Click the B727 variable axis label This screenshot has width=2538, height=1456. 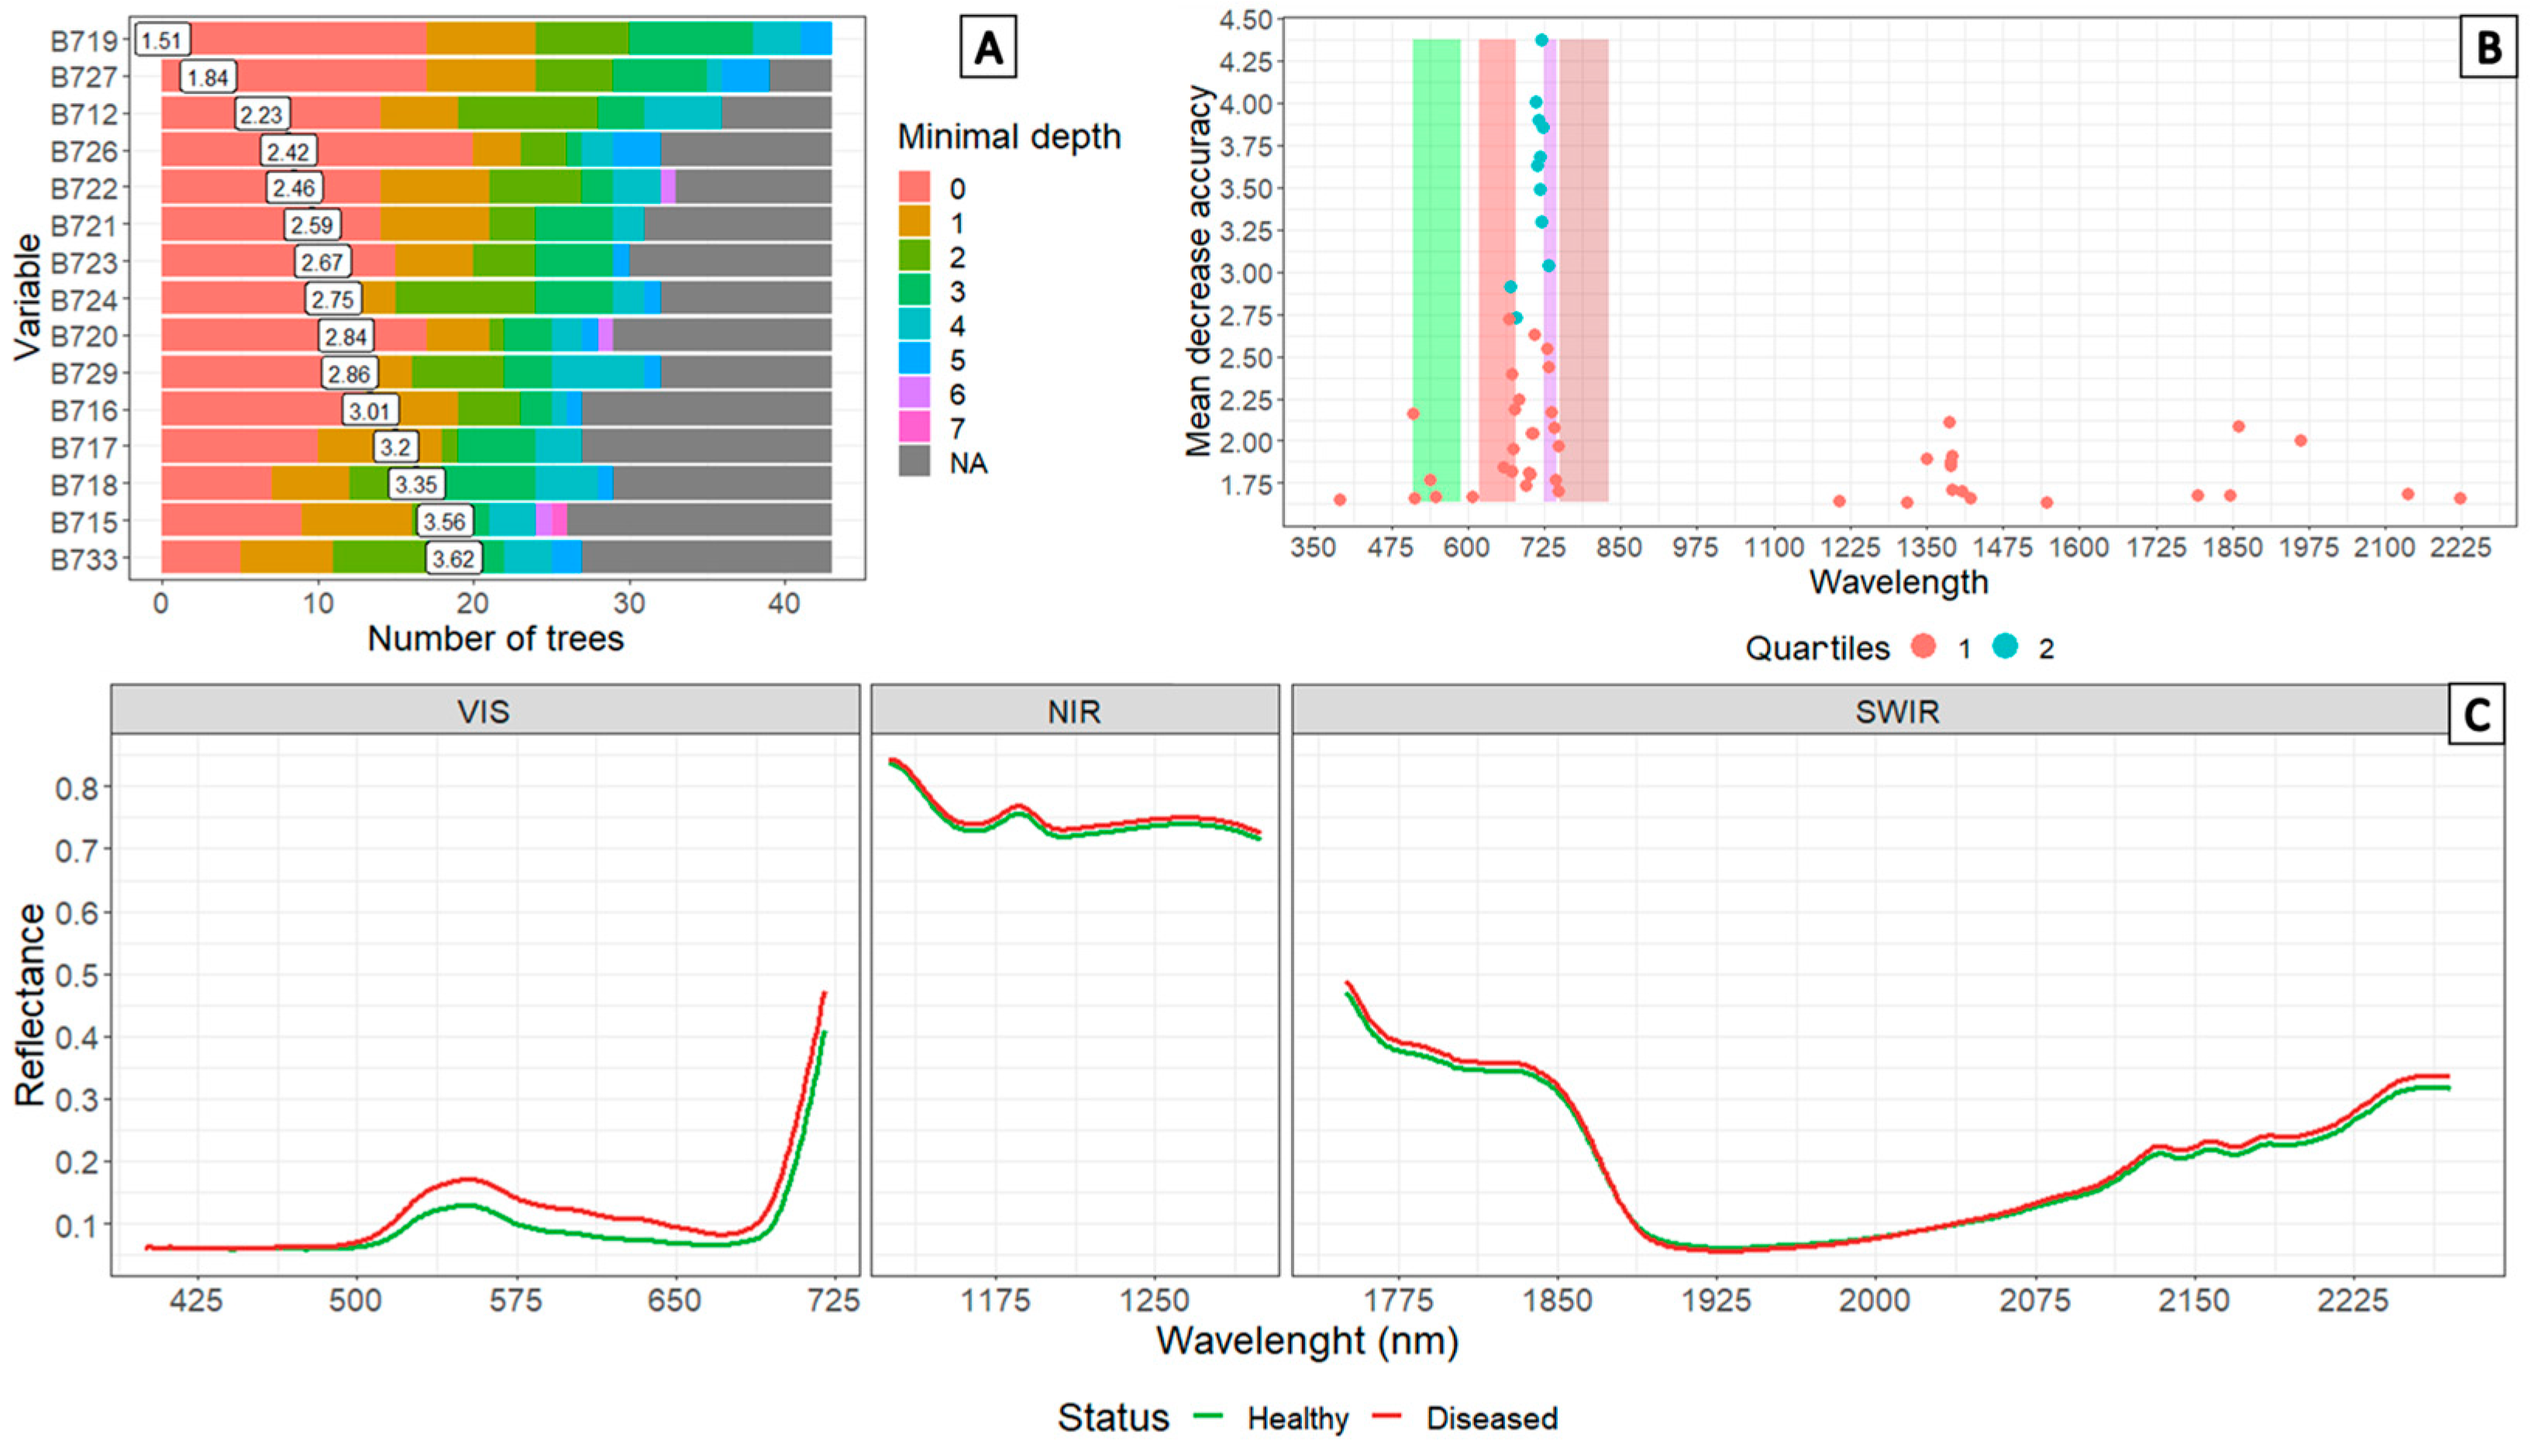(85, 77)
